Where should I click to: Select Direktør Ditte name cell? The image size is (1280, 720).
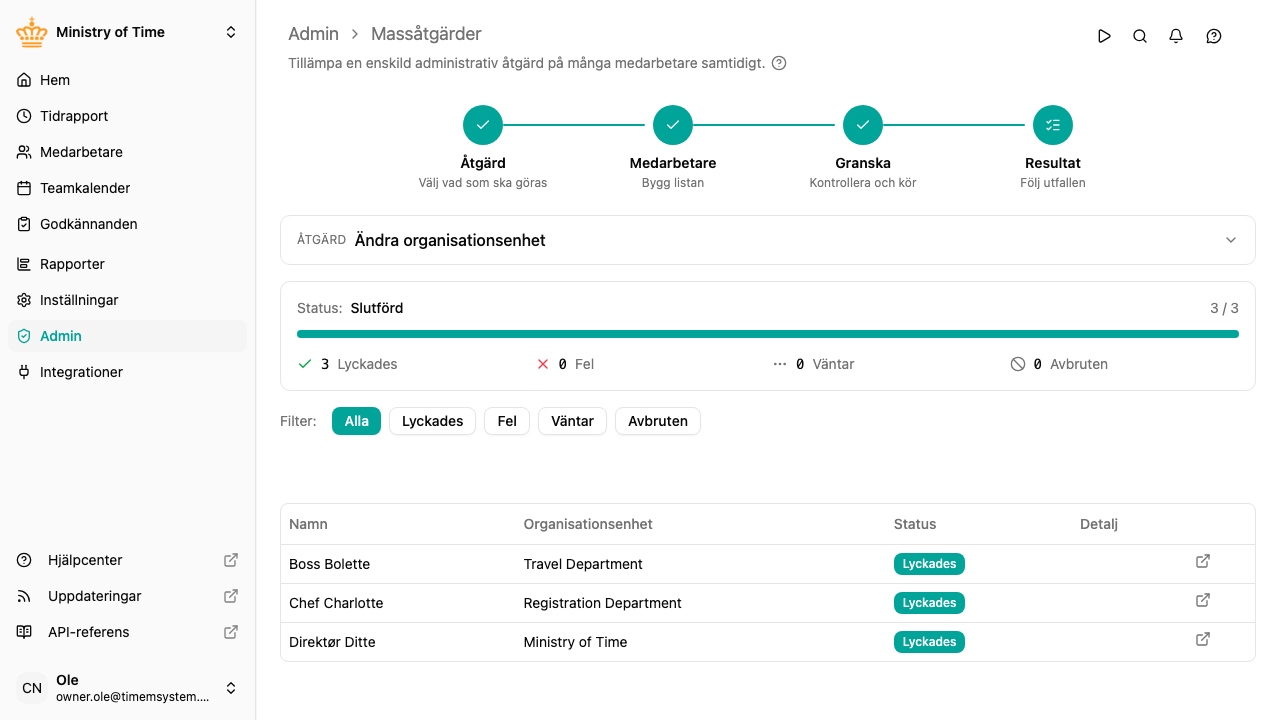[x=332, y=642]
